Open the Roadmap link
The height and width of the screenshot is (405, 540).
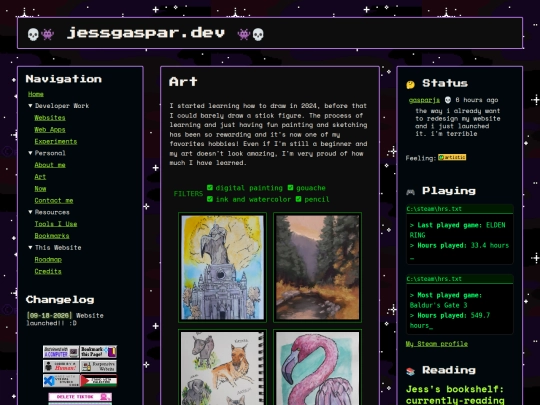pos(48,260)
